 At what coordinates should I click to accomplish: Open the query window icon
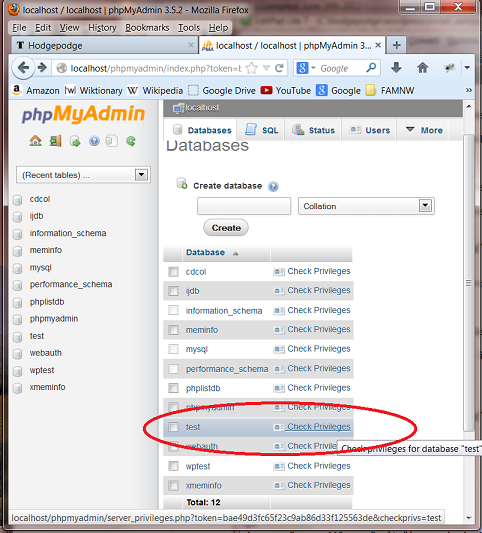(75, 141)
